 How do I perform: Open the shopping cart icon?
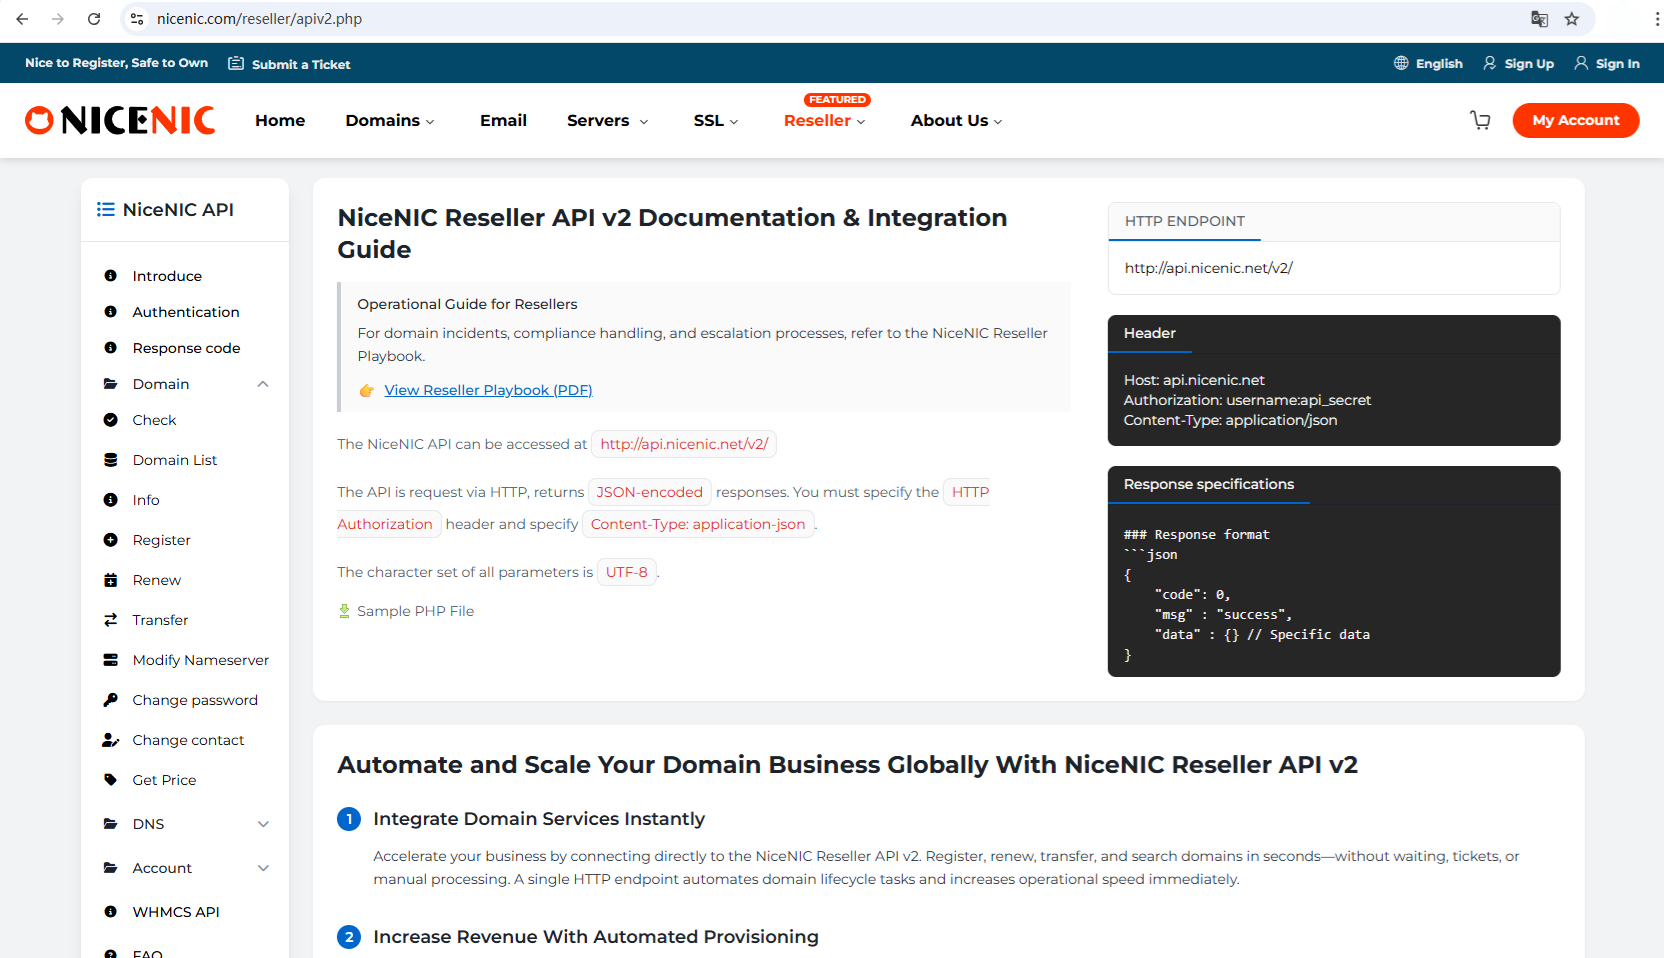(1480, 120)
